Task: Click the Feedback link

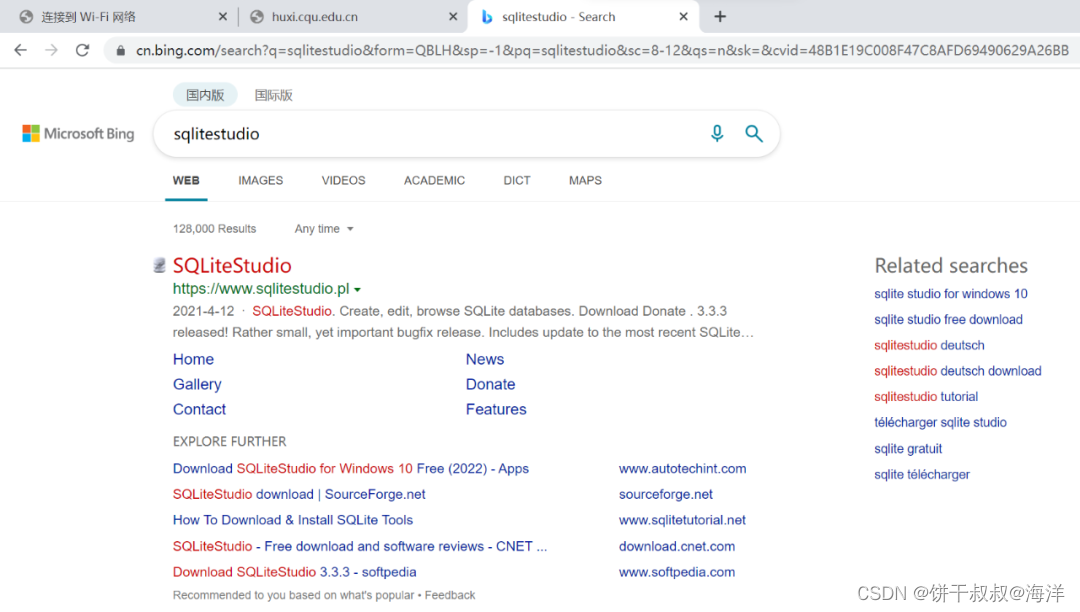Action: tap(450, 595)
